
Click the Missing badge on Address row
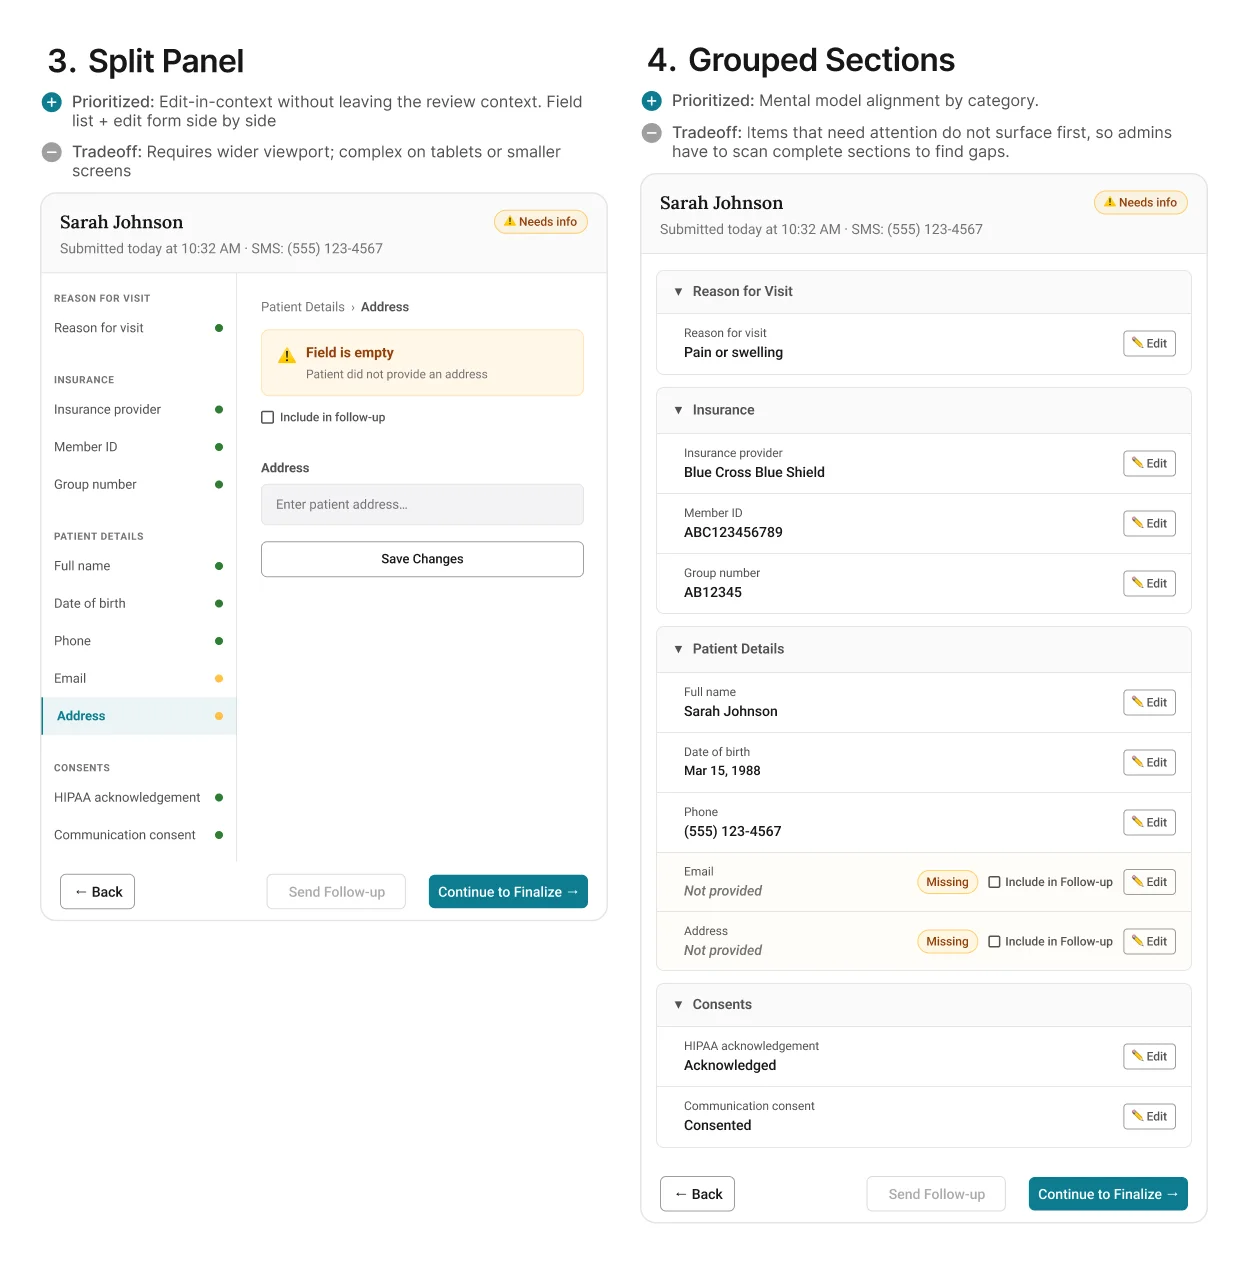[946, 942]
